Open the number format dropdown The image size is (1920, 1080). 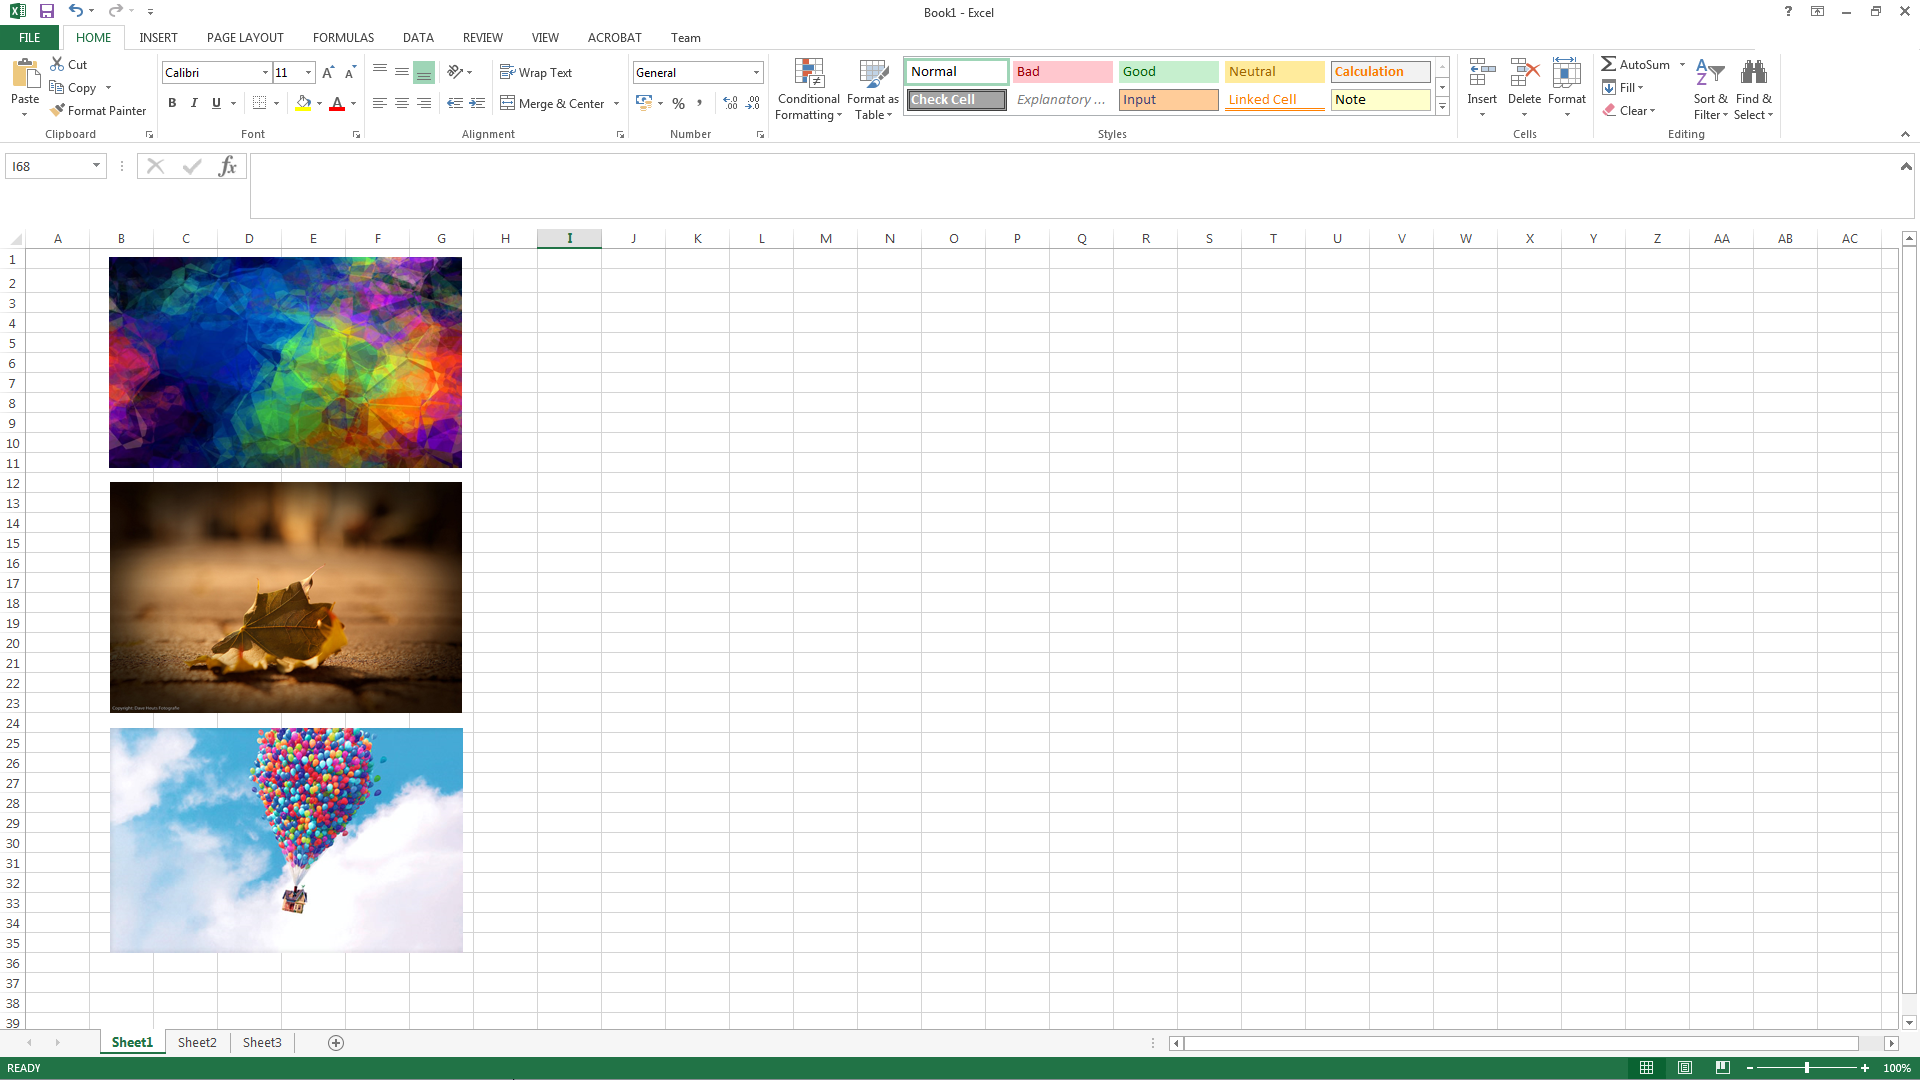click(756, 72)
